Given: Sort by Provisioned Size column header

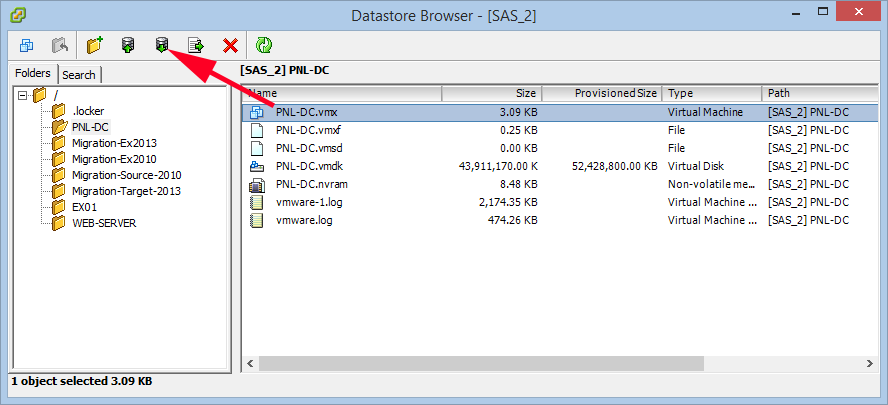Looking at the screenshot, I should pos(601,93).
